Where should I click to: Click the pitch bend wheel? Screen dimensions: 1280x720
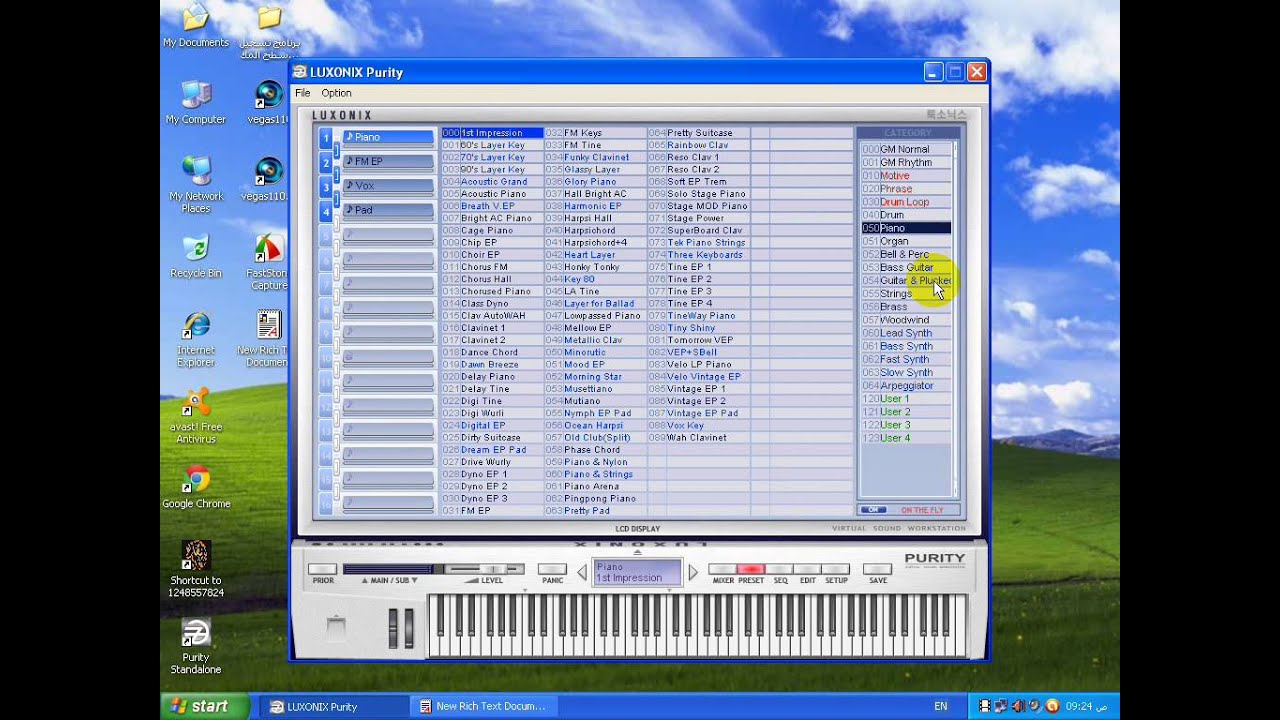point(394,628)
